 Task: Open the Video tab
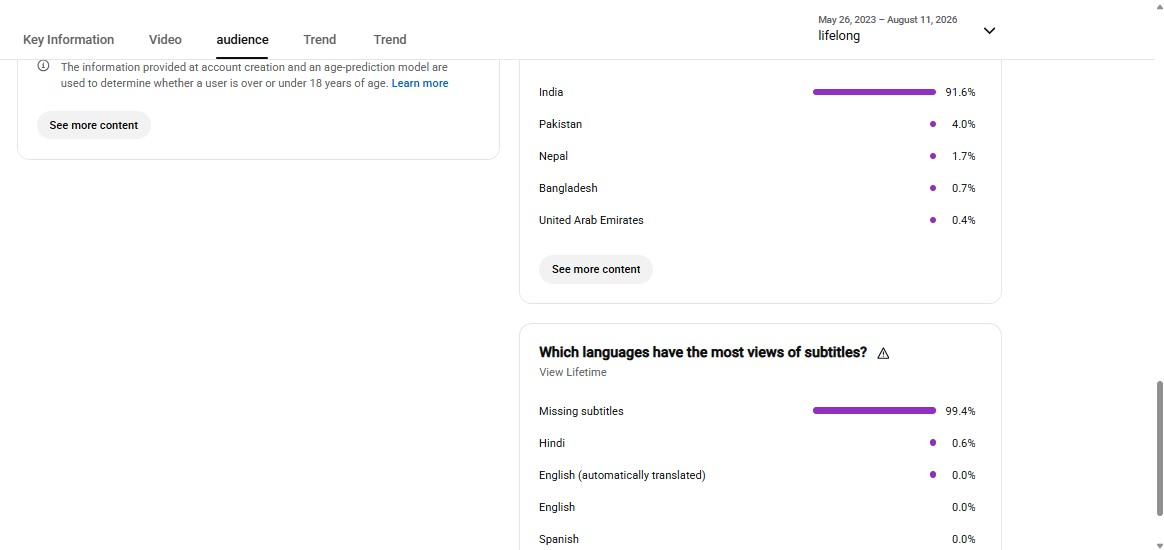(x=165, y=40)
